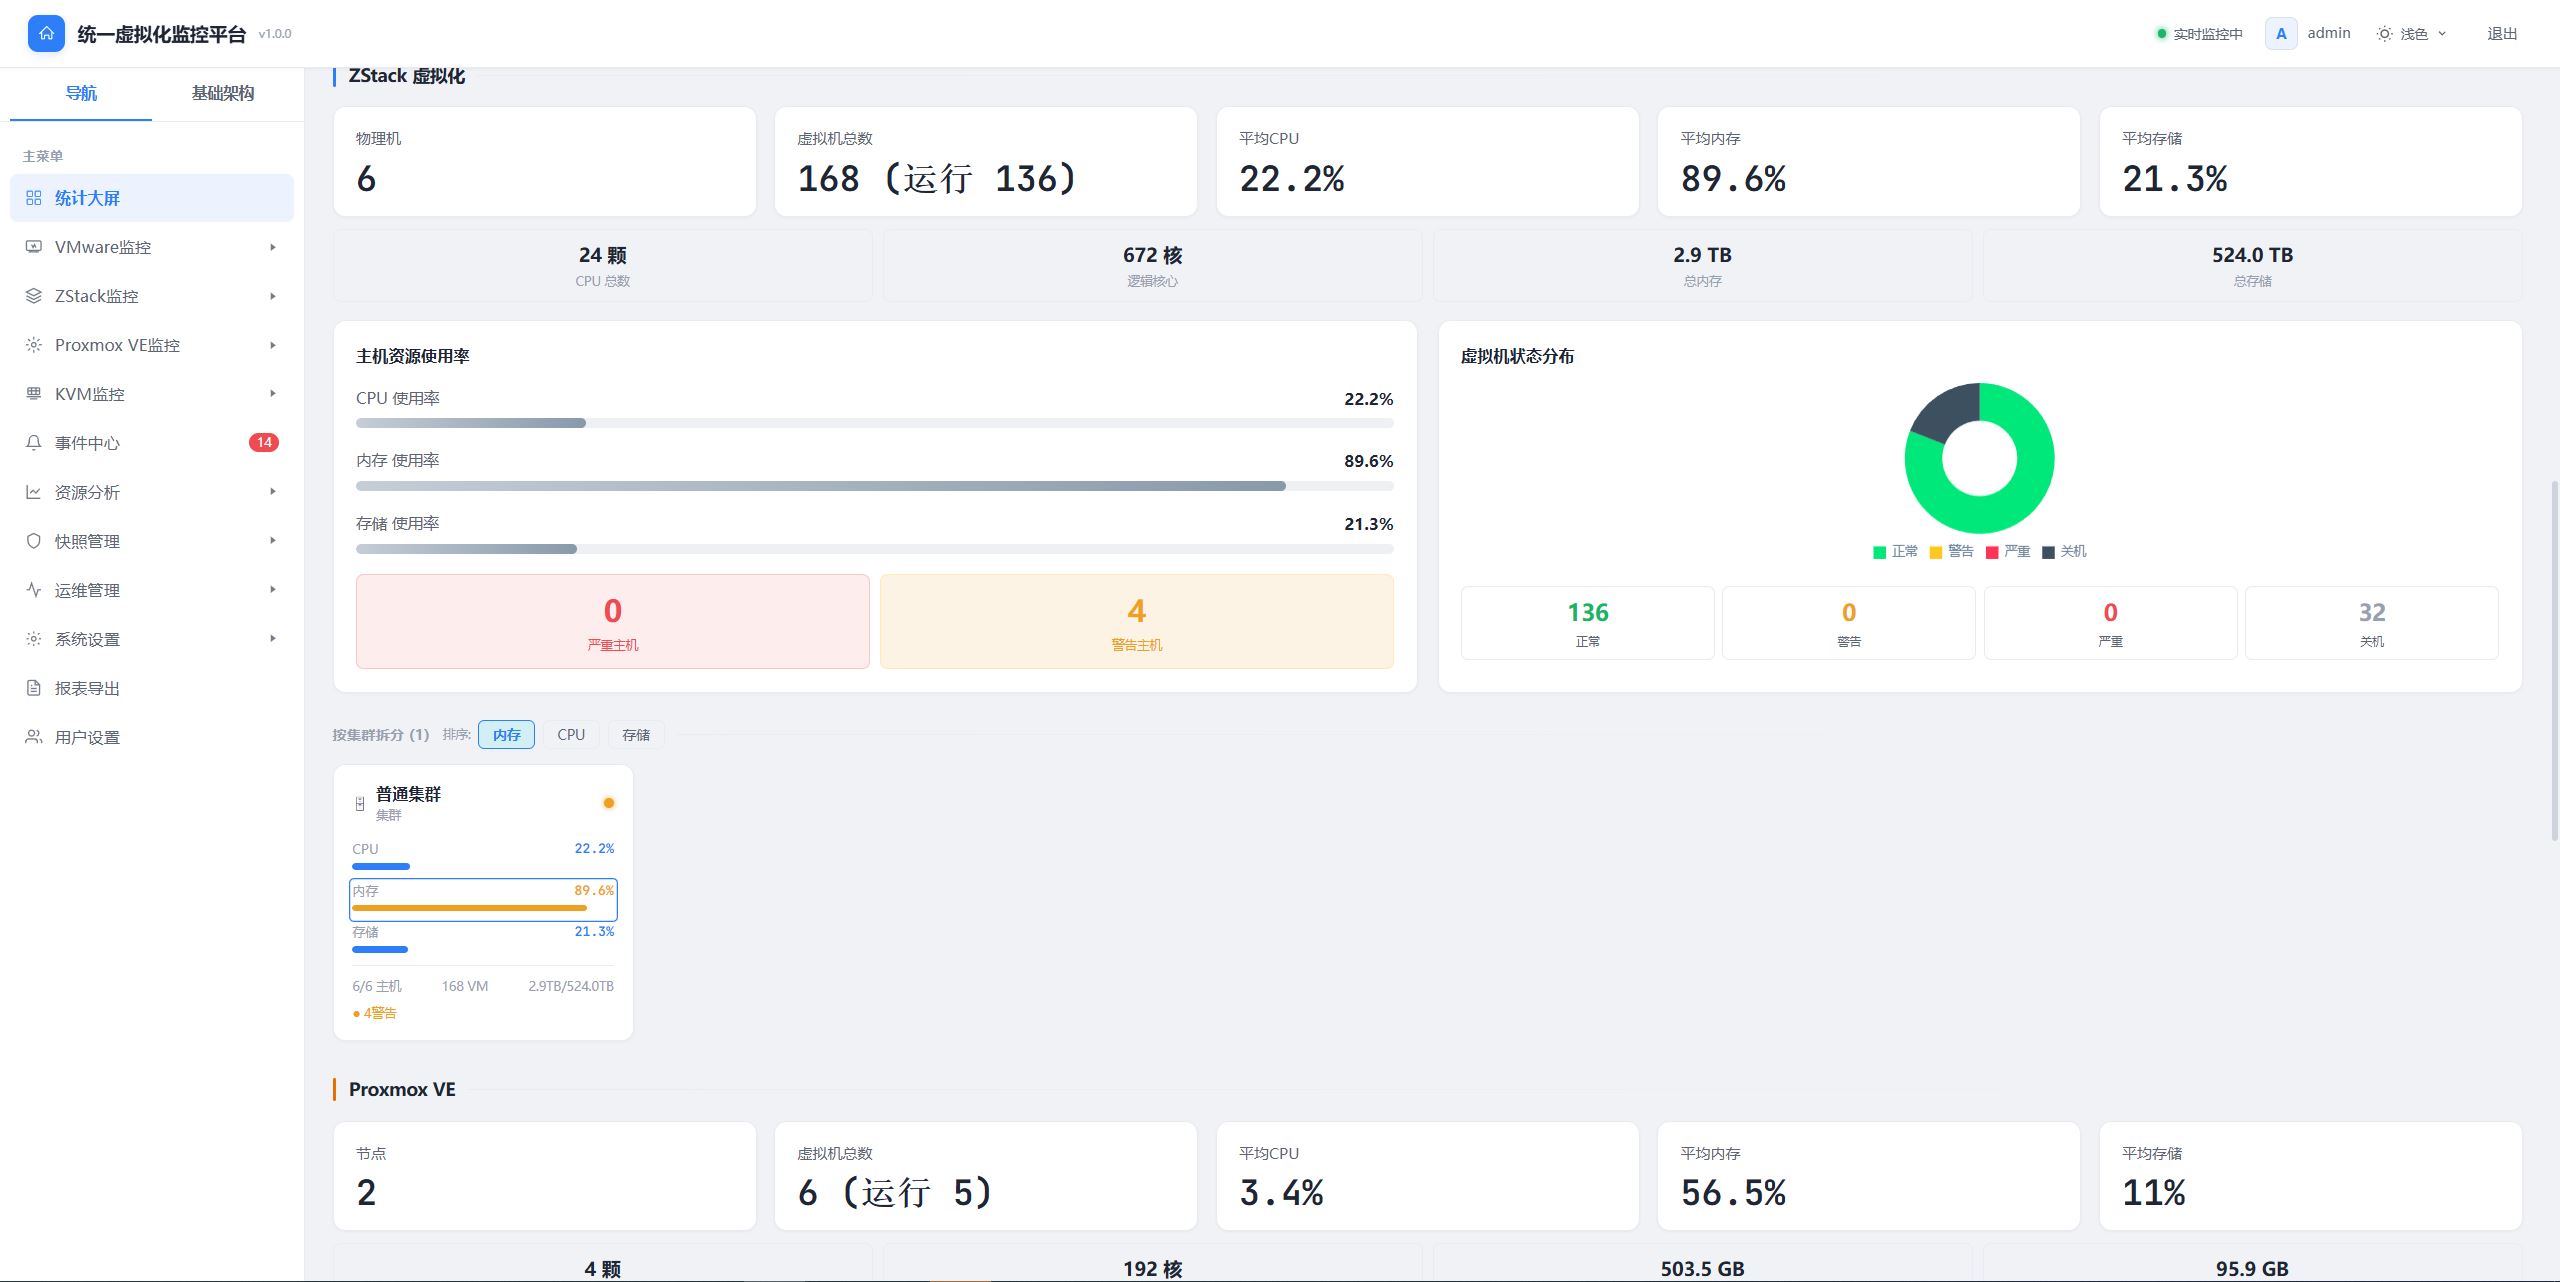Expand the Proxmox VE监控 submenu arrow
Screen dimensions: 2560x1282
tap(273, 345)
